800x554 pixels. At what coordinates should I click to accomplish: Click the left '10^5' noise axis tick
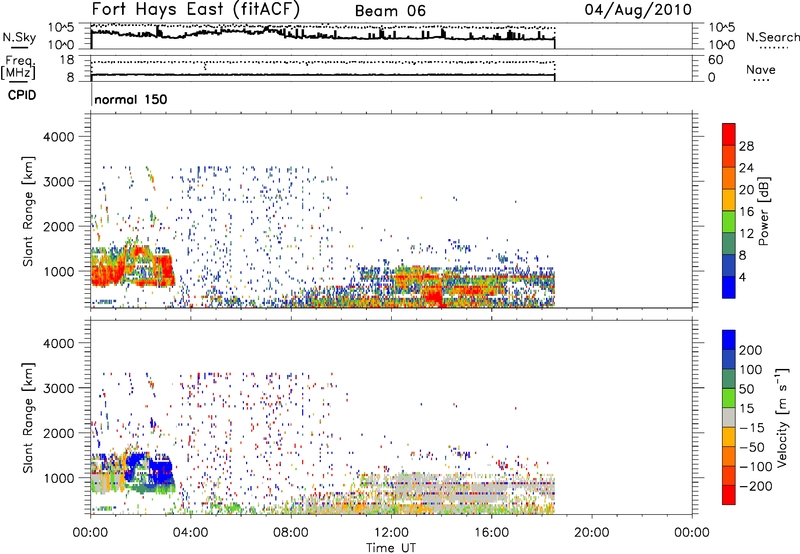click(x=61, y=28)
